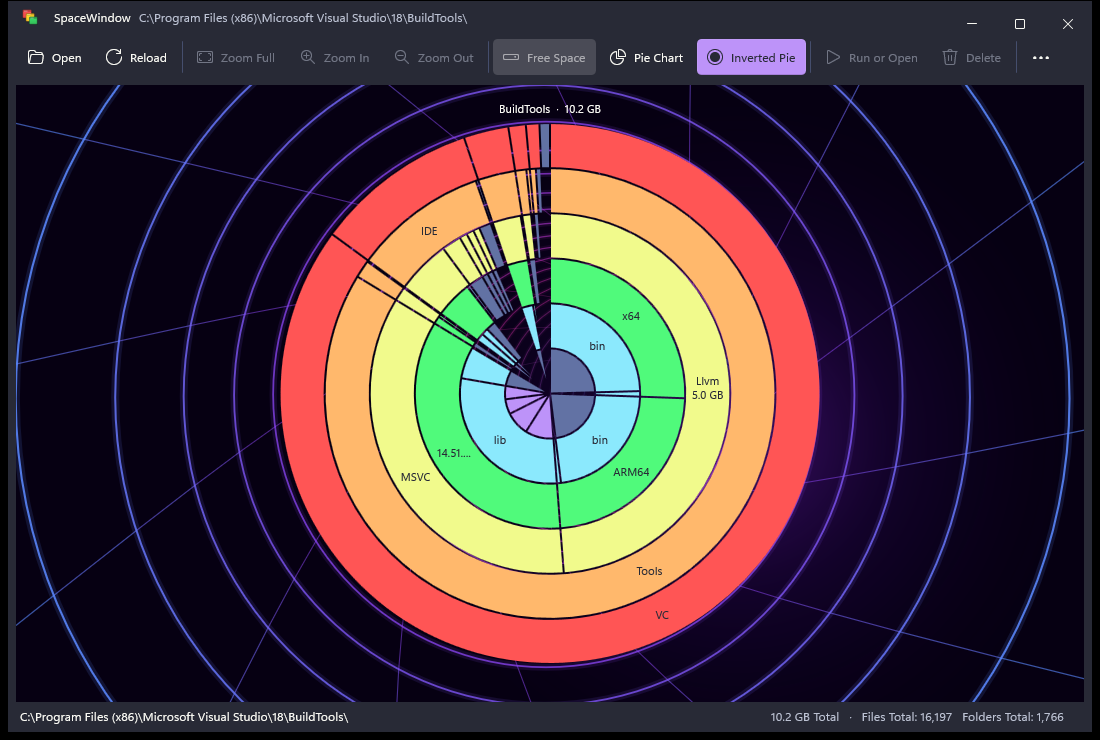1100x740 pixels.
Task: Click the Zoom In button
Action: pyautogui.click(x=335, y=58)
